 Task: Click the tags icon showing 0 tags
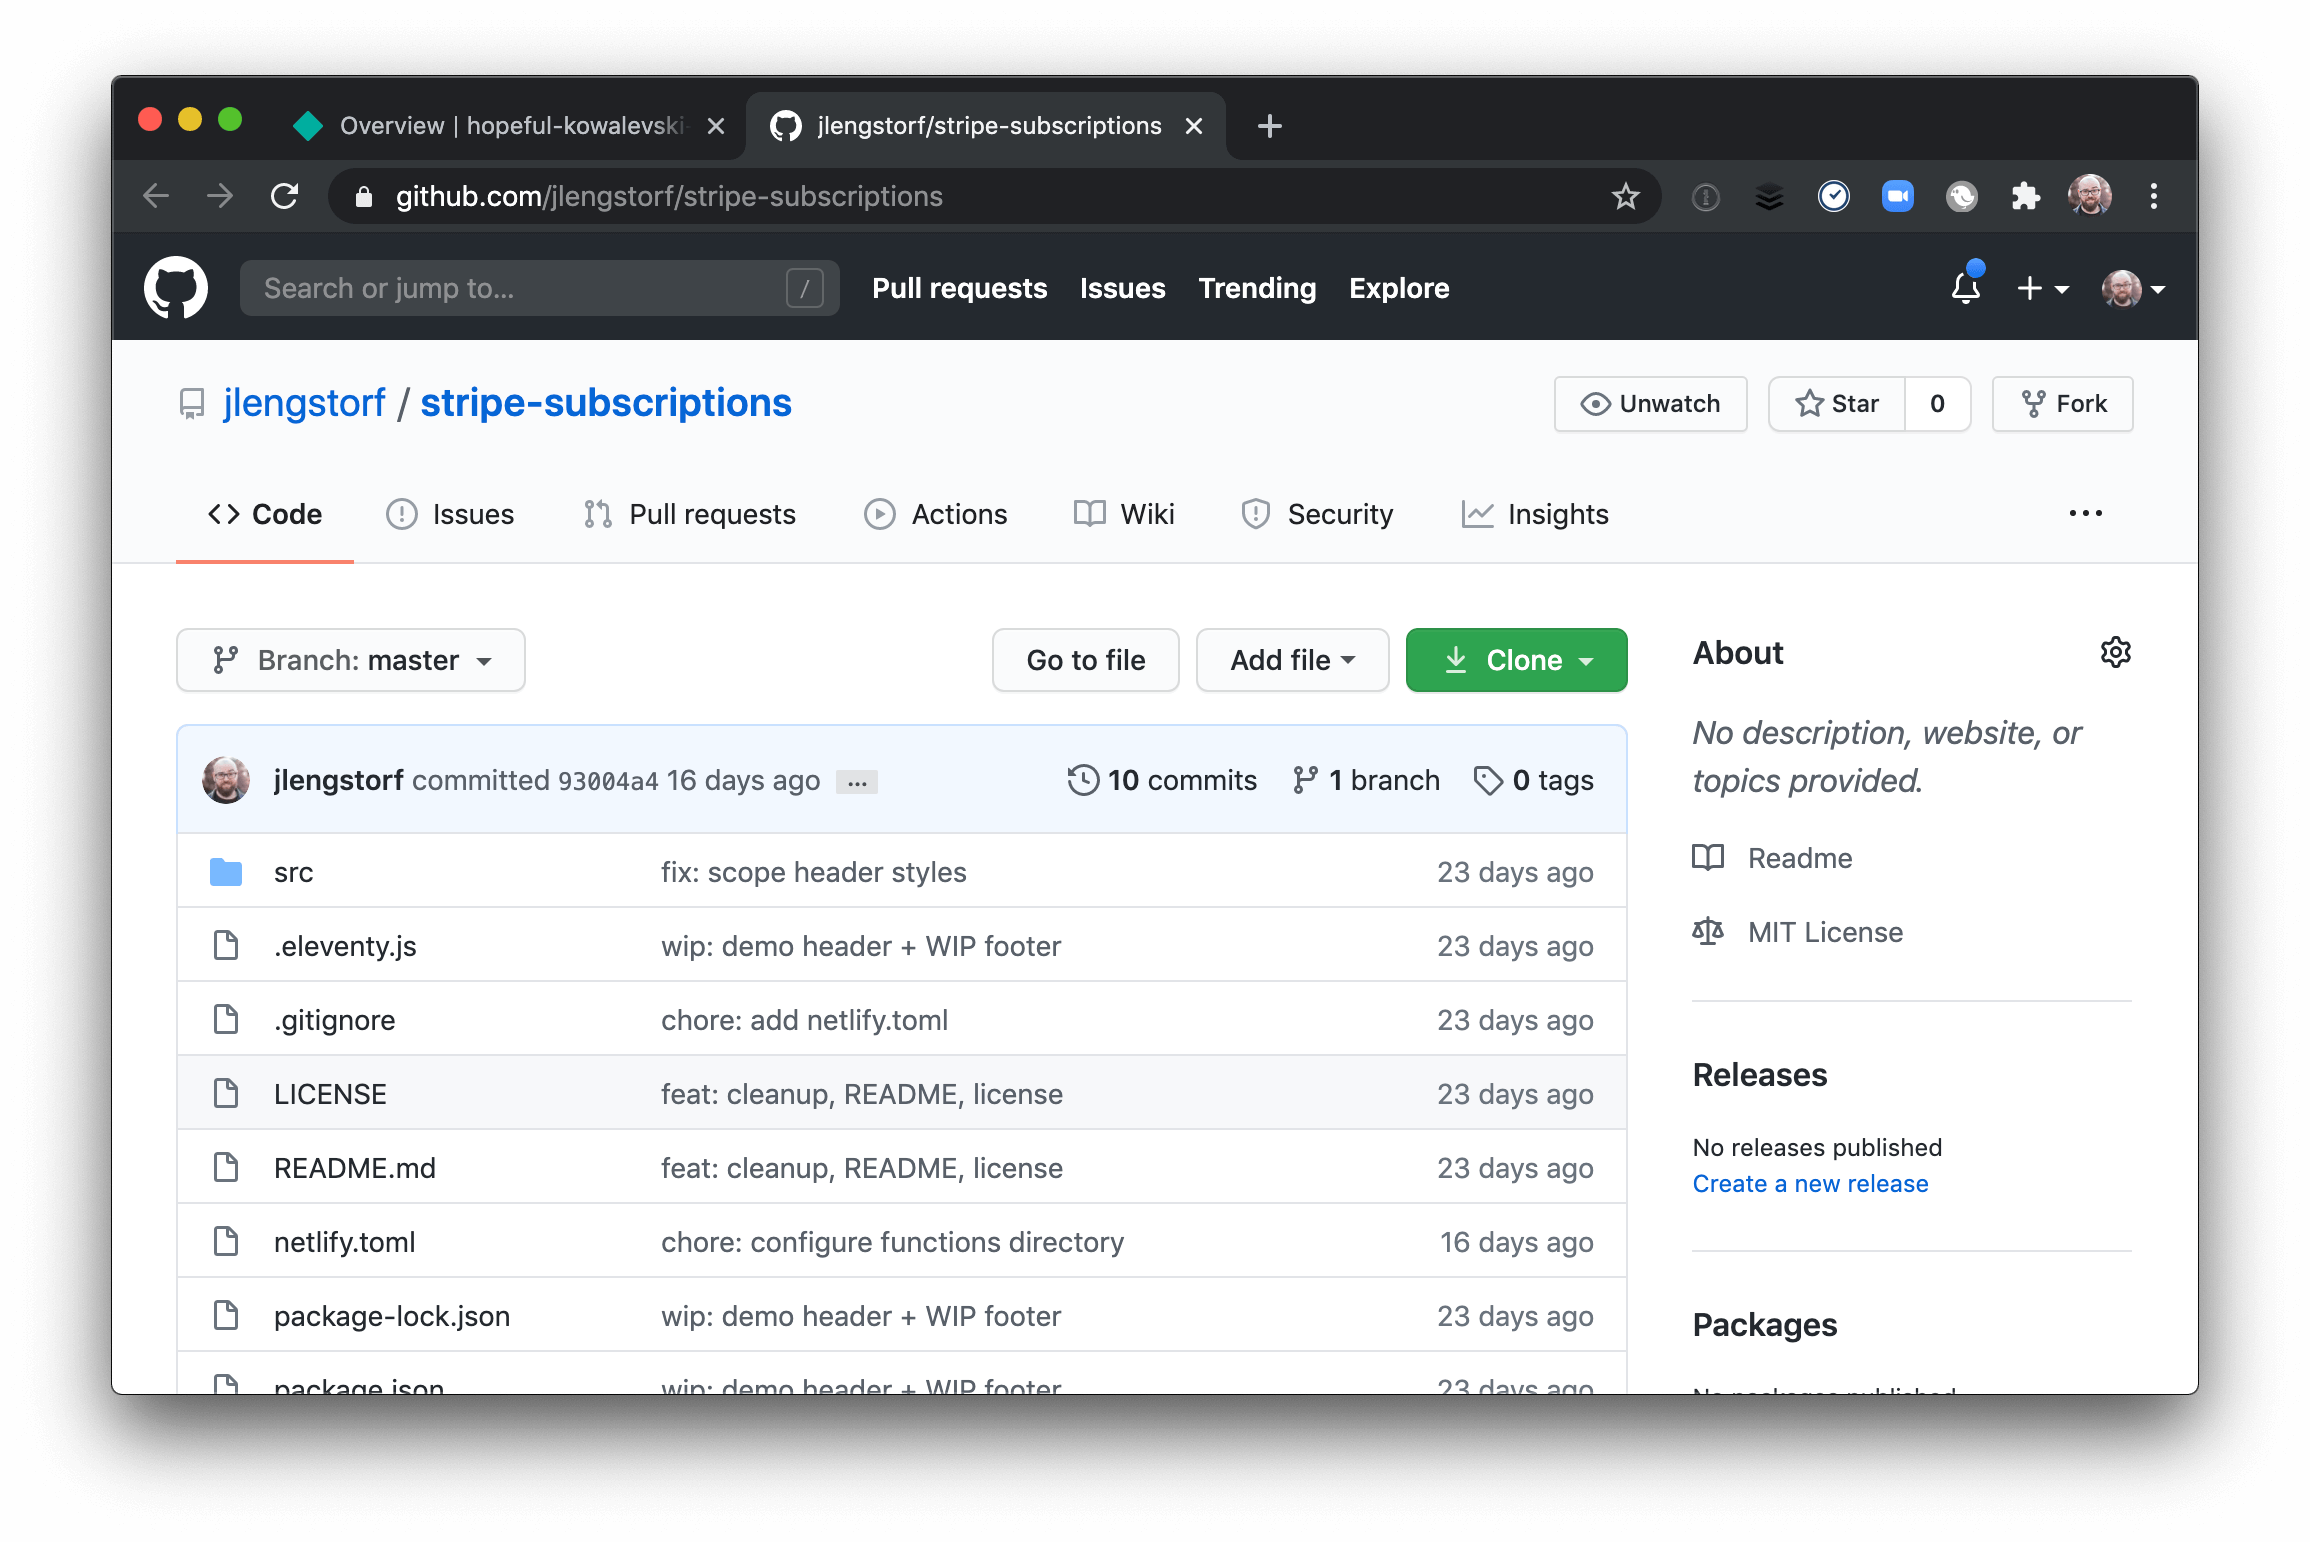click(1489, 780)
